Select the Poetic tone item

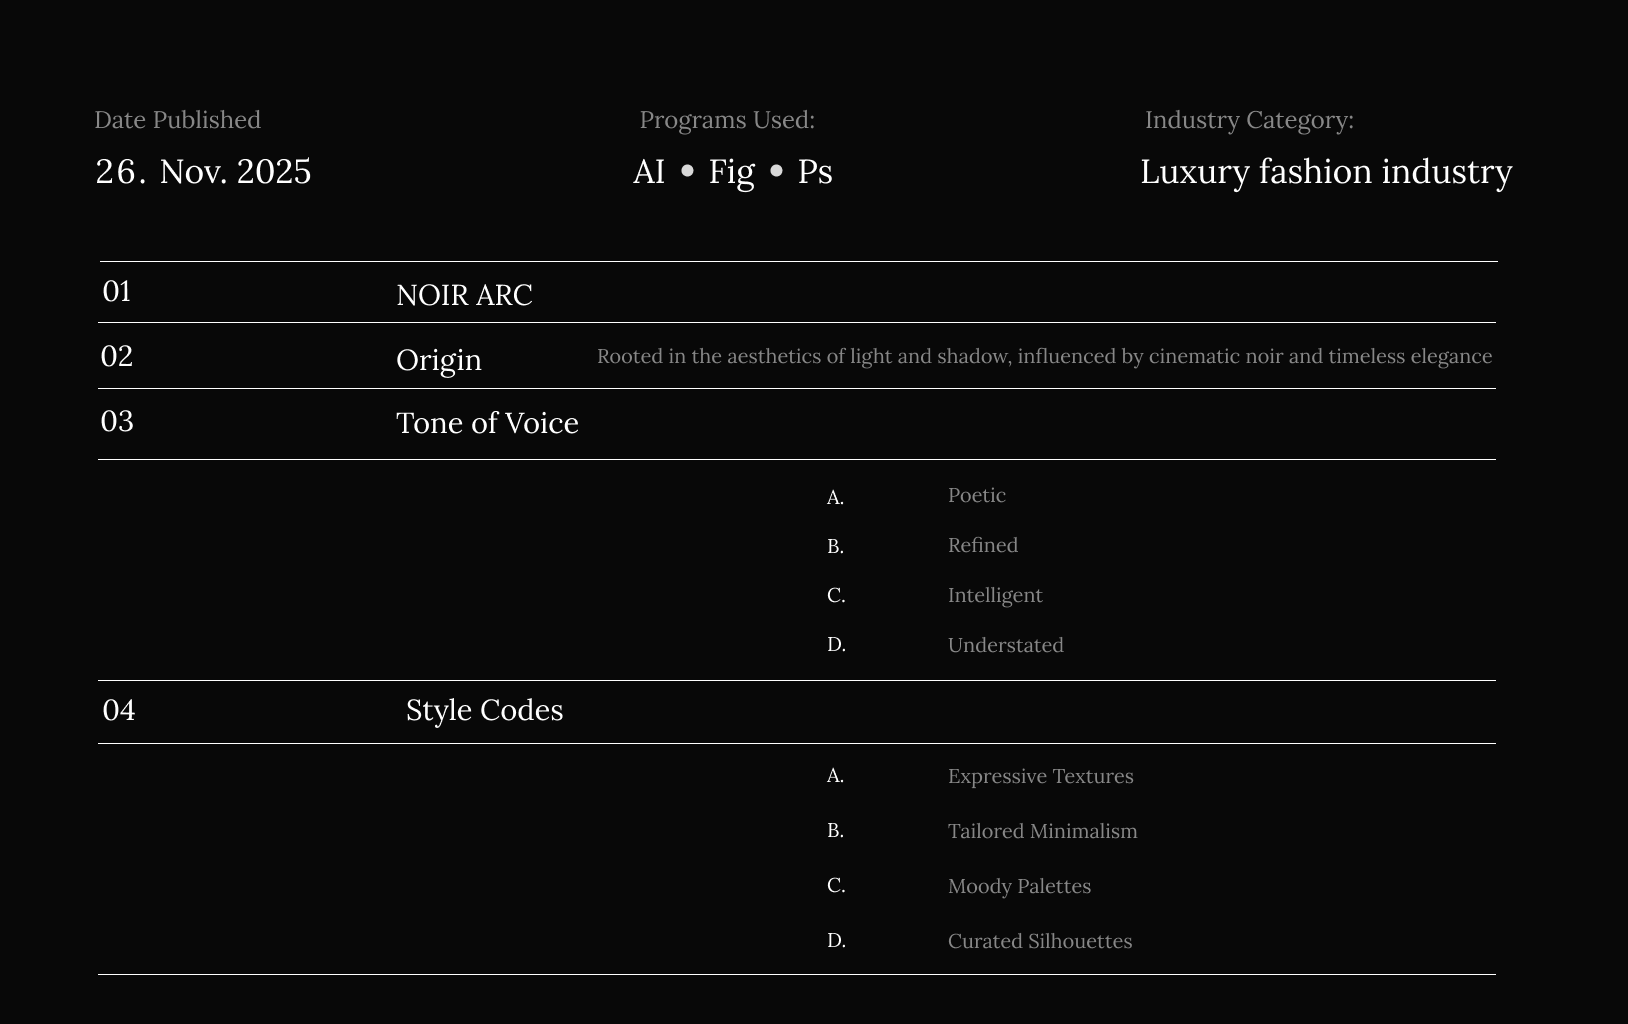pos(976,495)
